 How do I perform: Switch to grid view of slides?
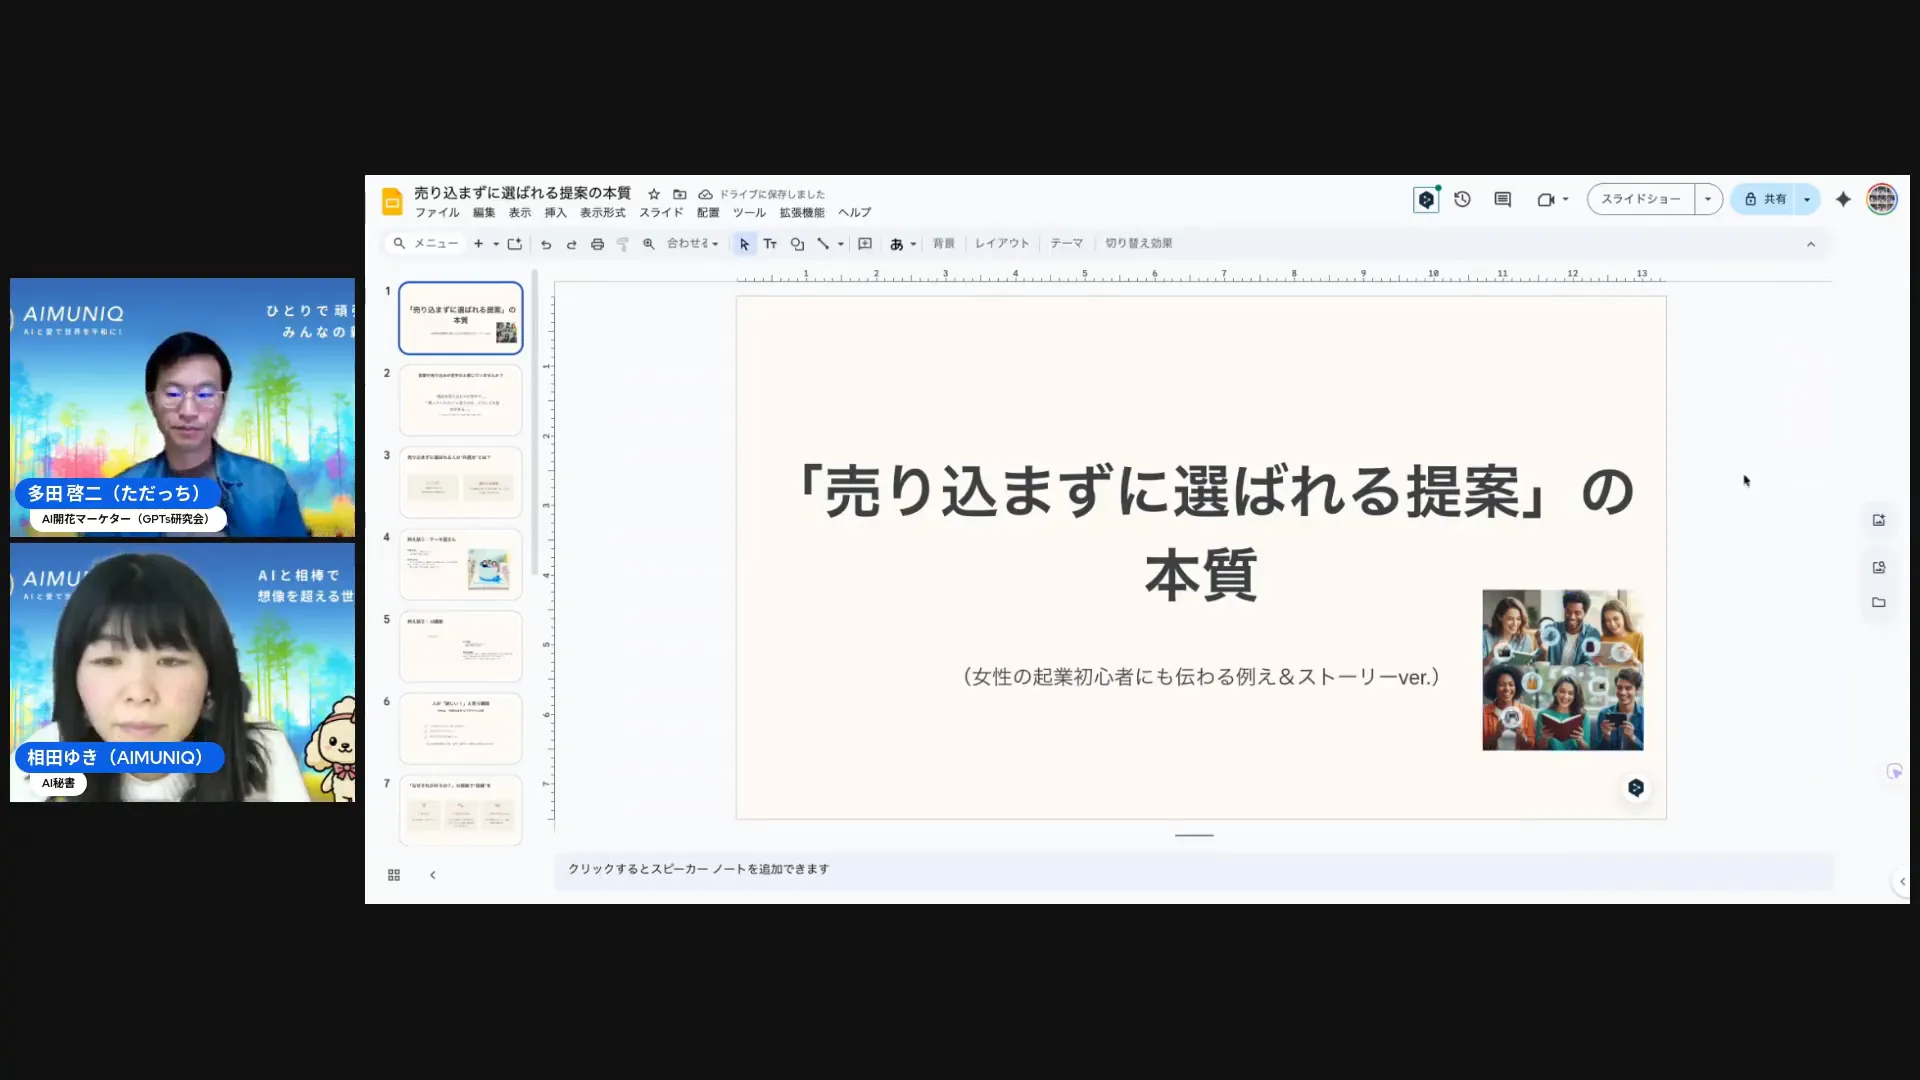(394, 874)
